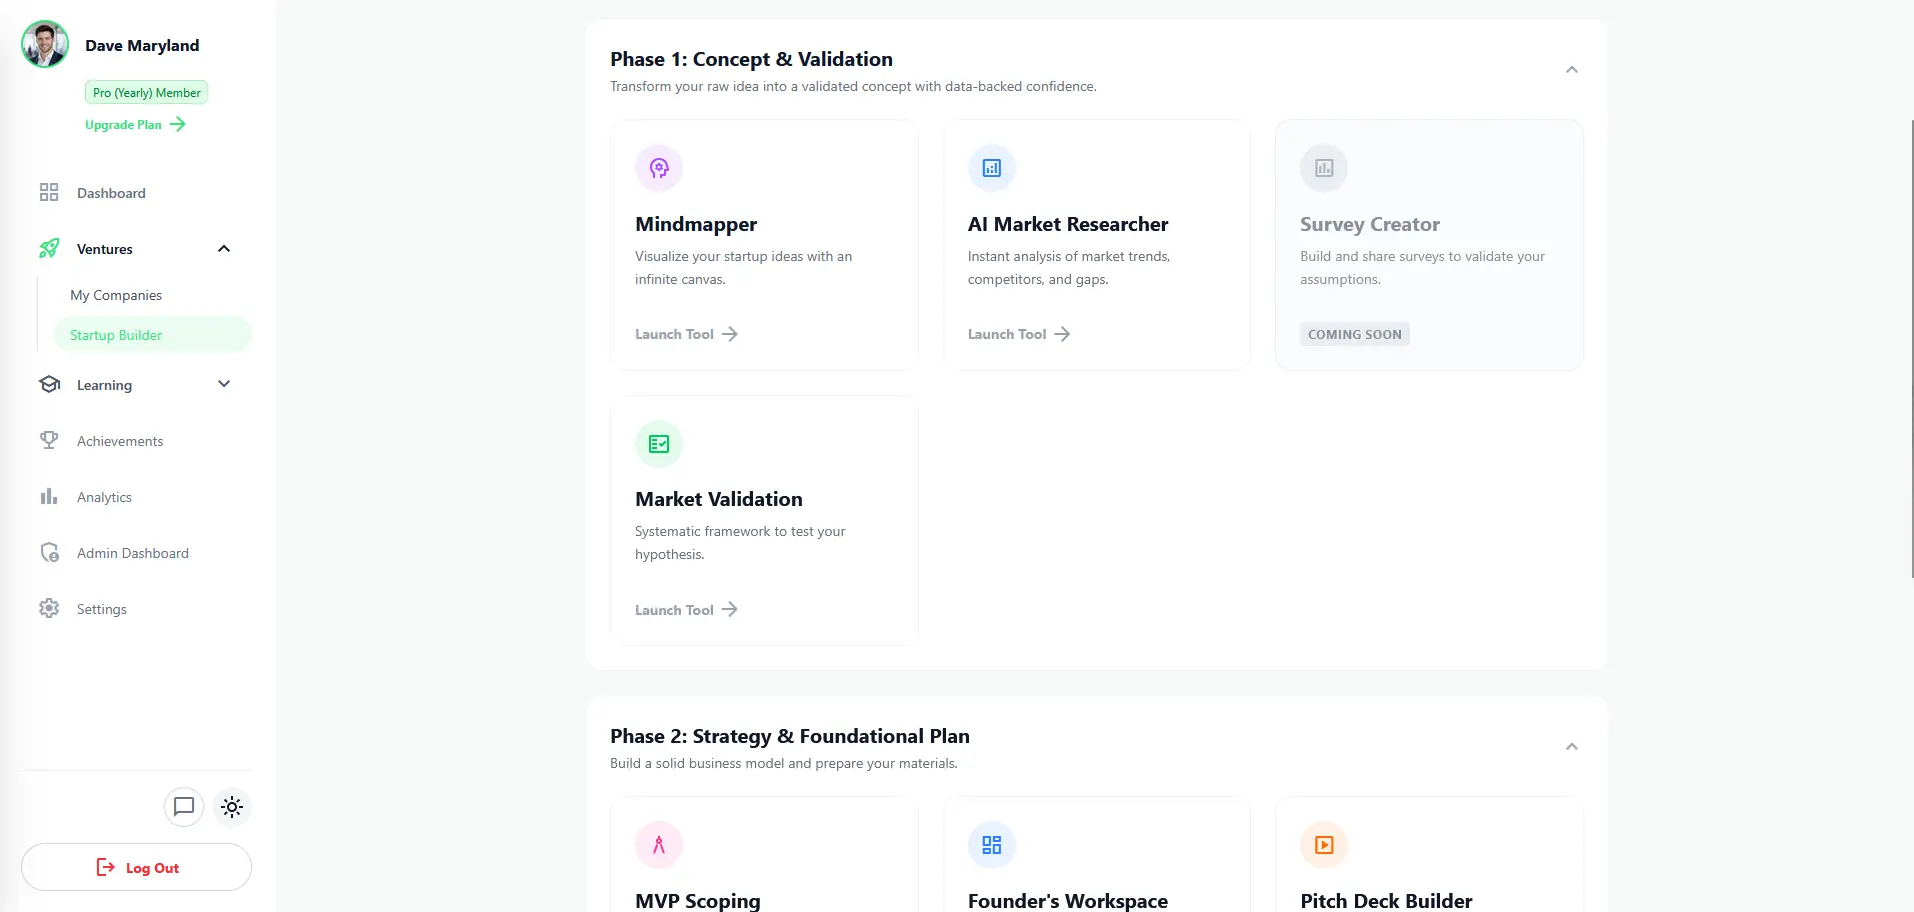Click the Admin Dashboard shield icon
This screenshot has height=912, width=1914.
pos(49,552)
